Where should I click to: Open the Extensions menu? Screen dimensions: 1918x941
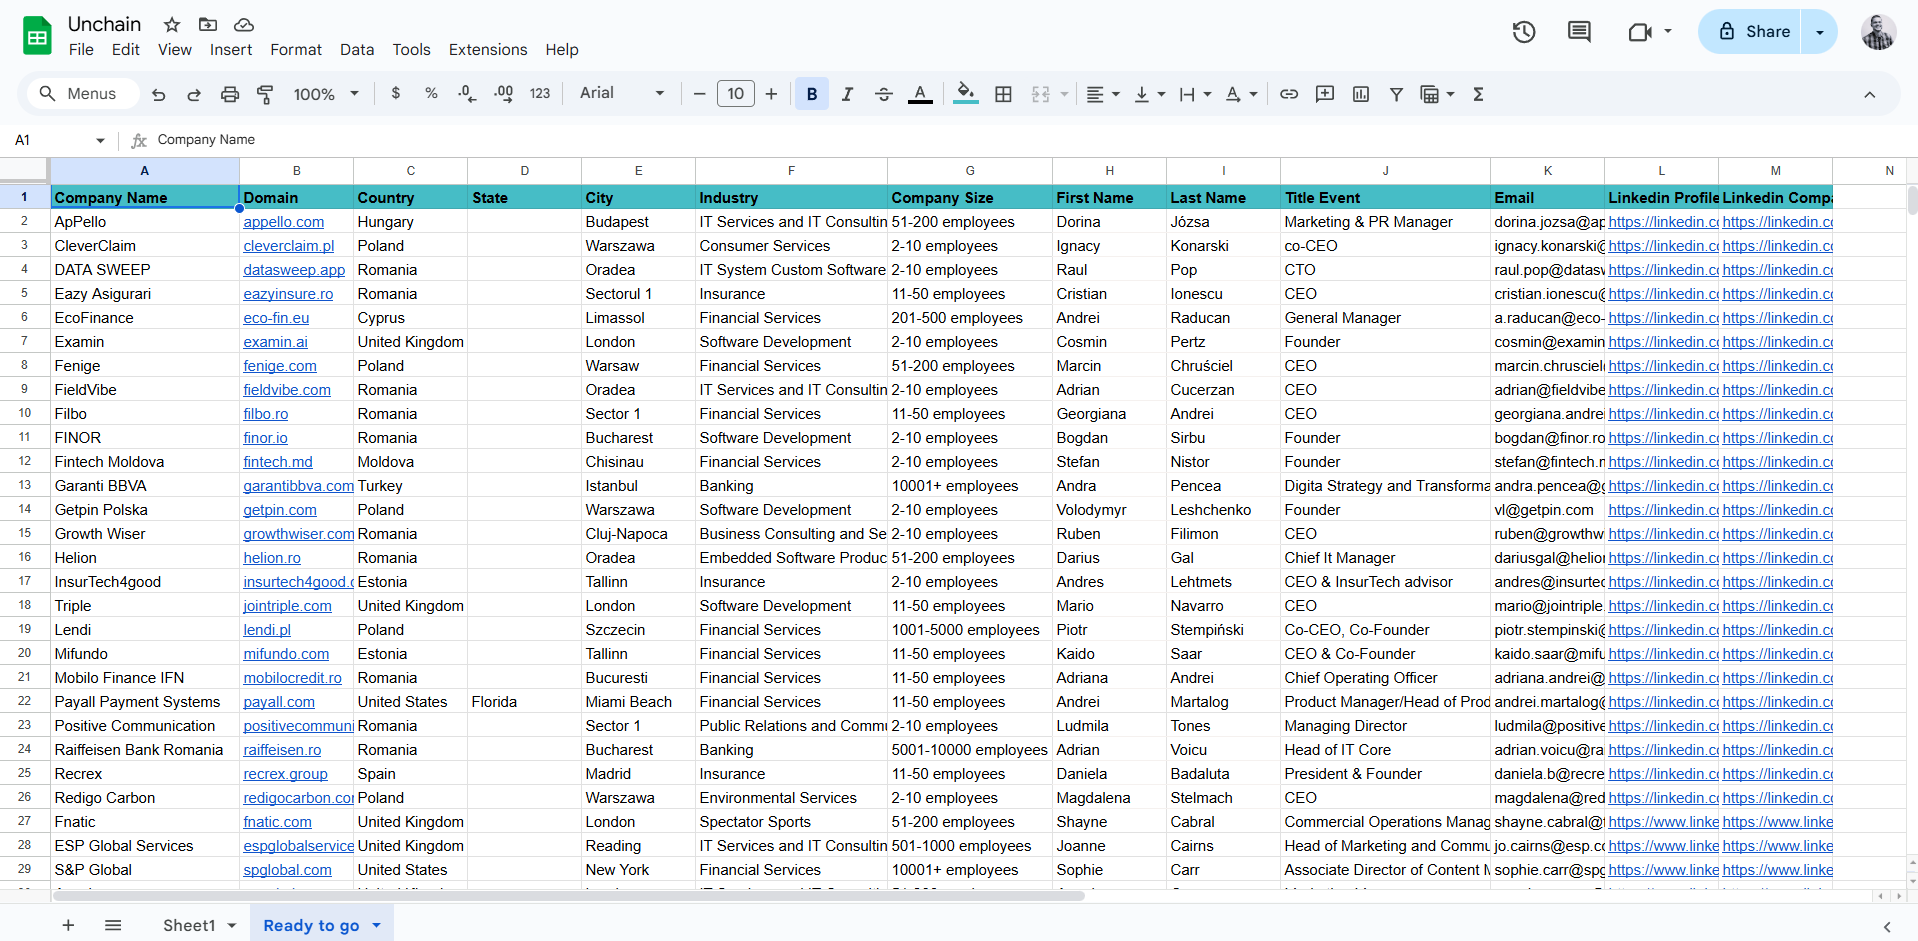(488, 50)
